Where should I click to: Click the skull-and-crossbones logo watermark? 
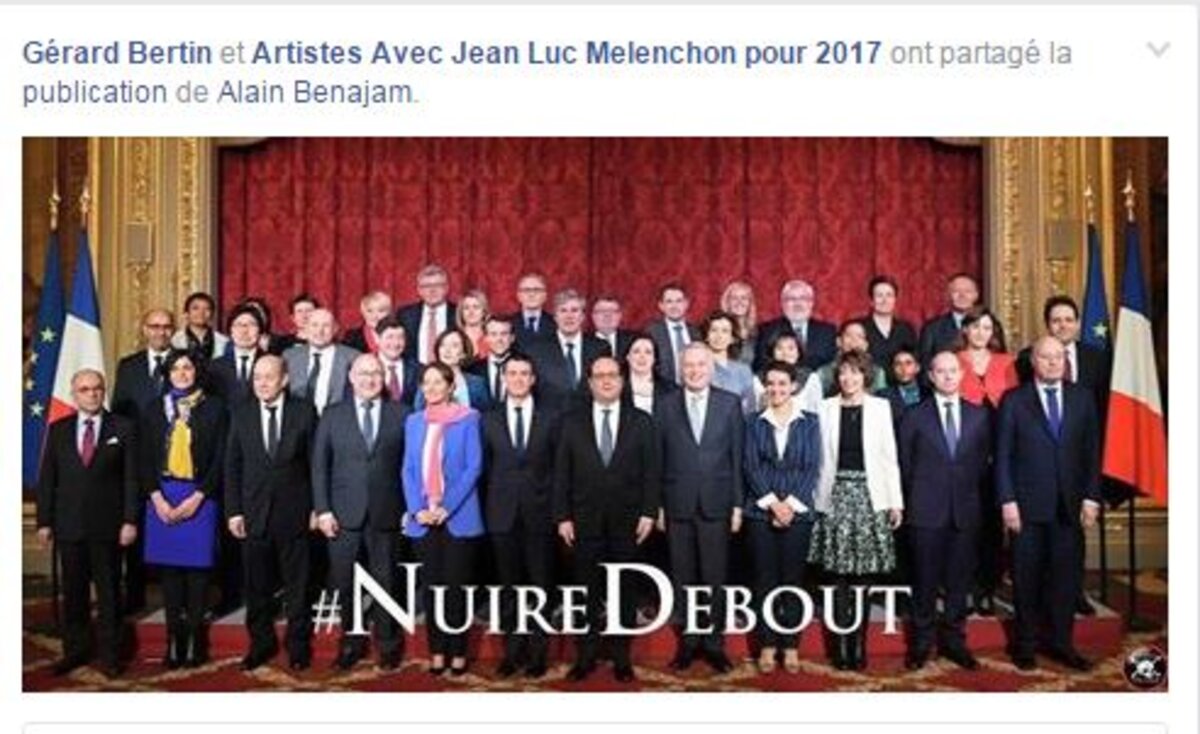(x=1143, y=666)
